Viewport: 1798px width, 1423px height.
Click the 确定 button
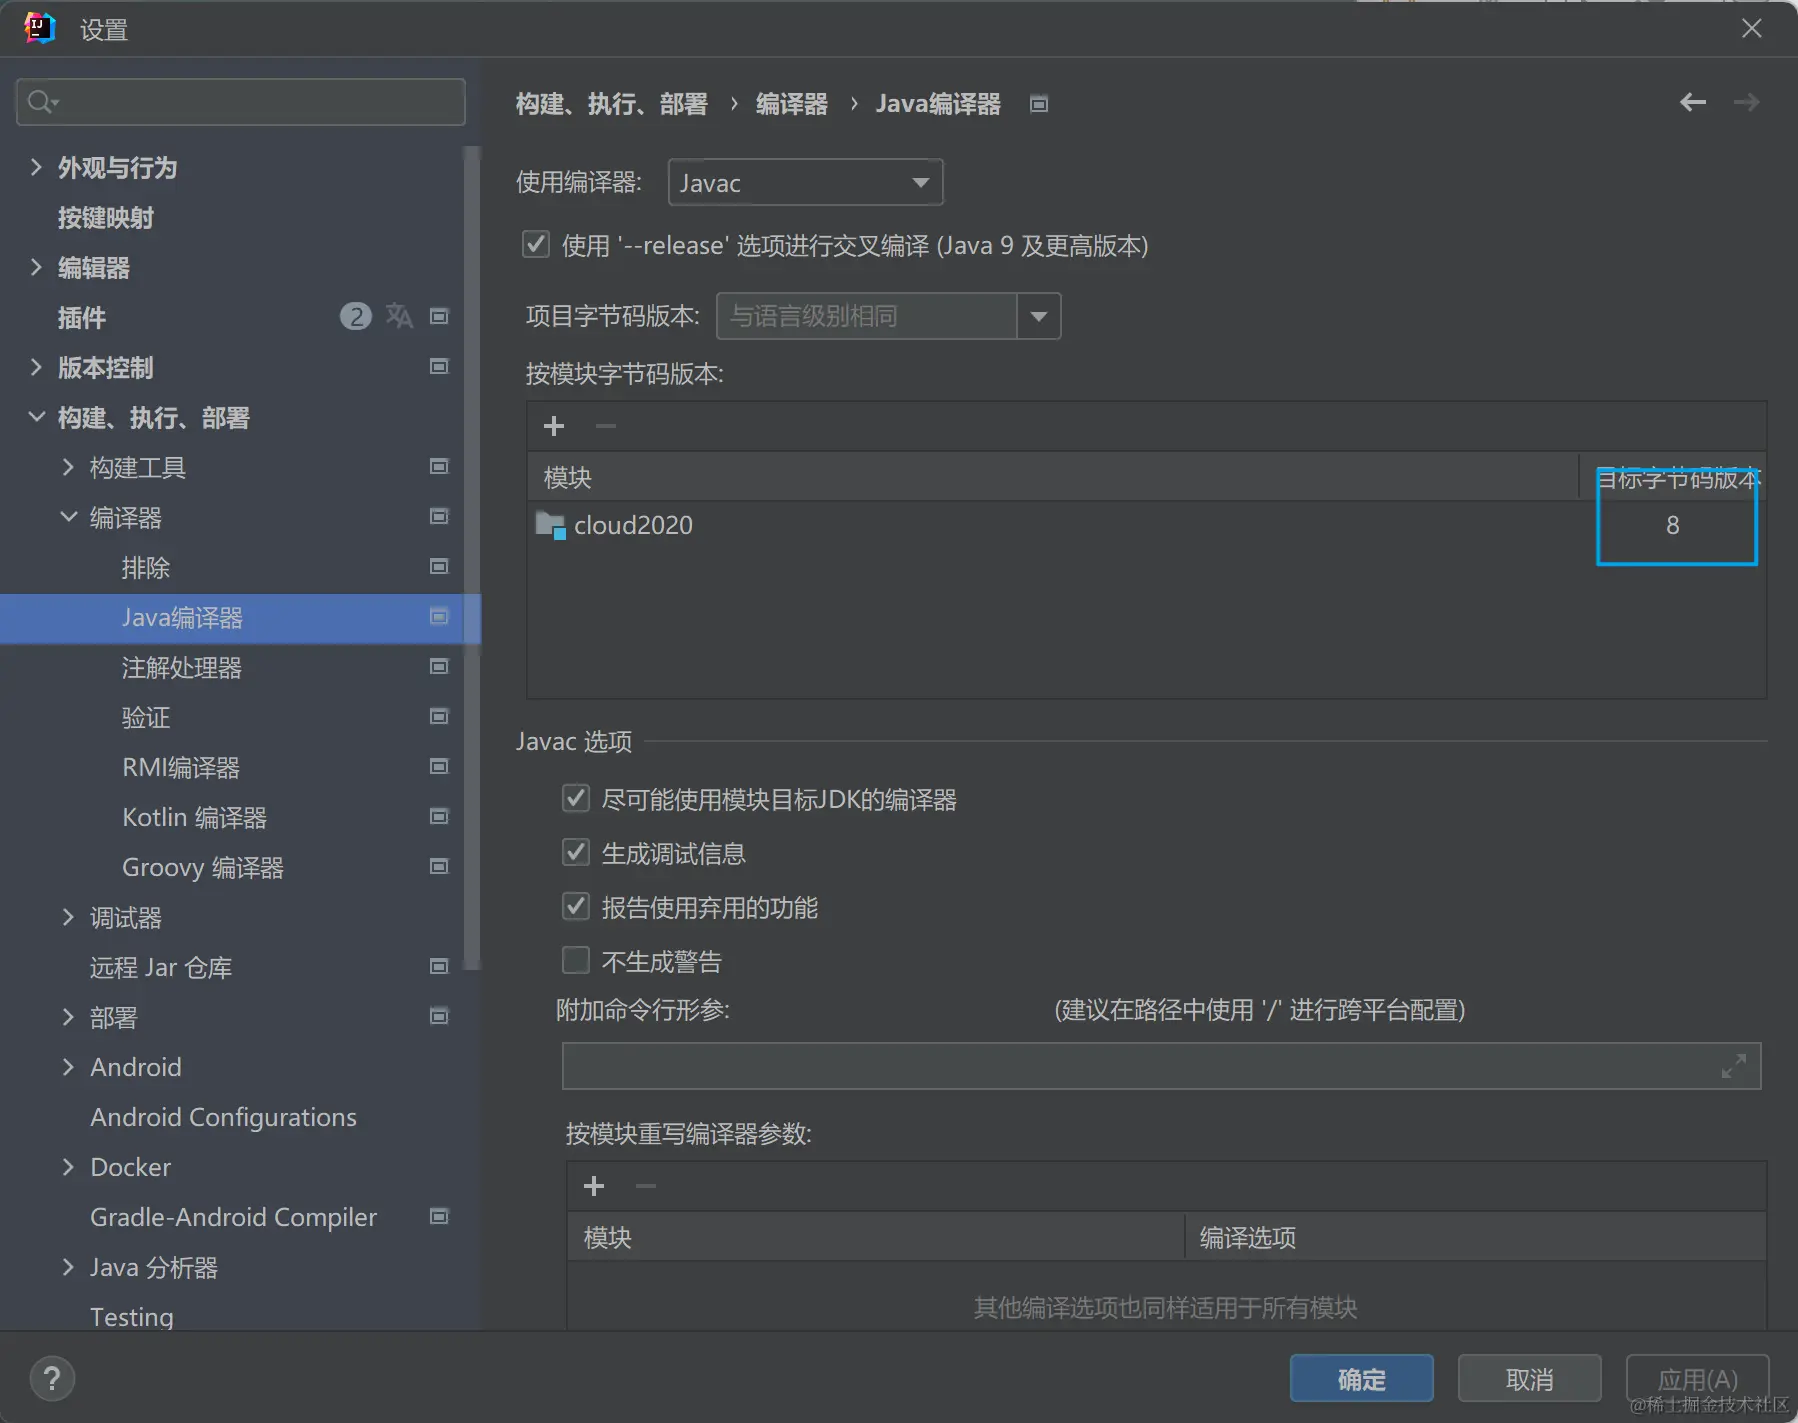point(1361,1379)
